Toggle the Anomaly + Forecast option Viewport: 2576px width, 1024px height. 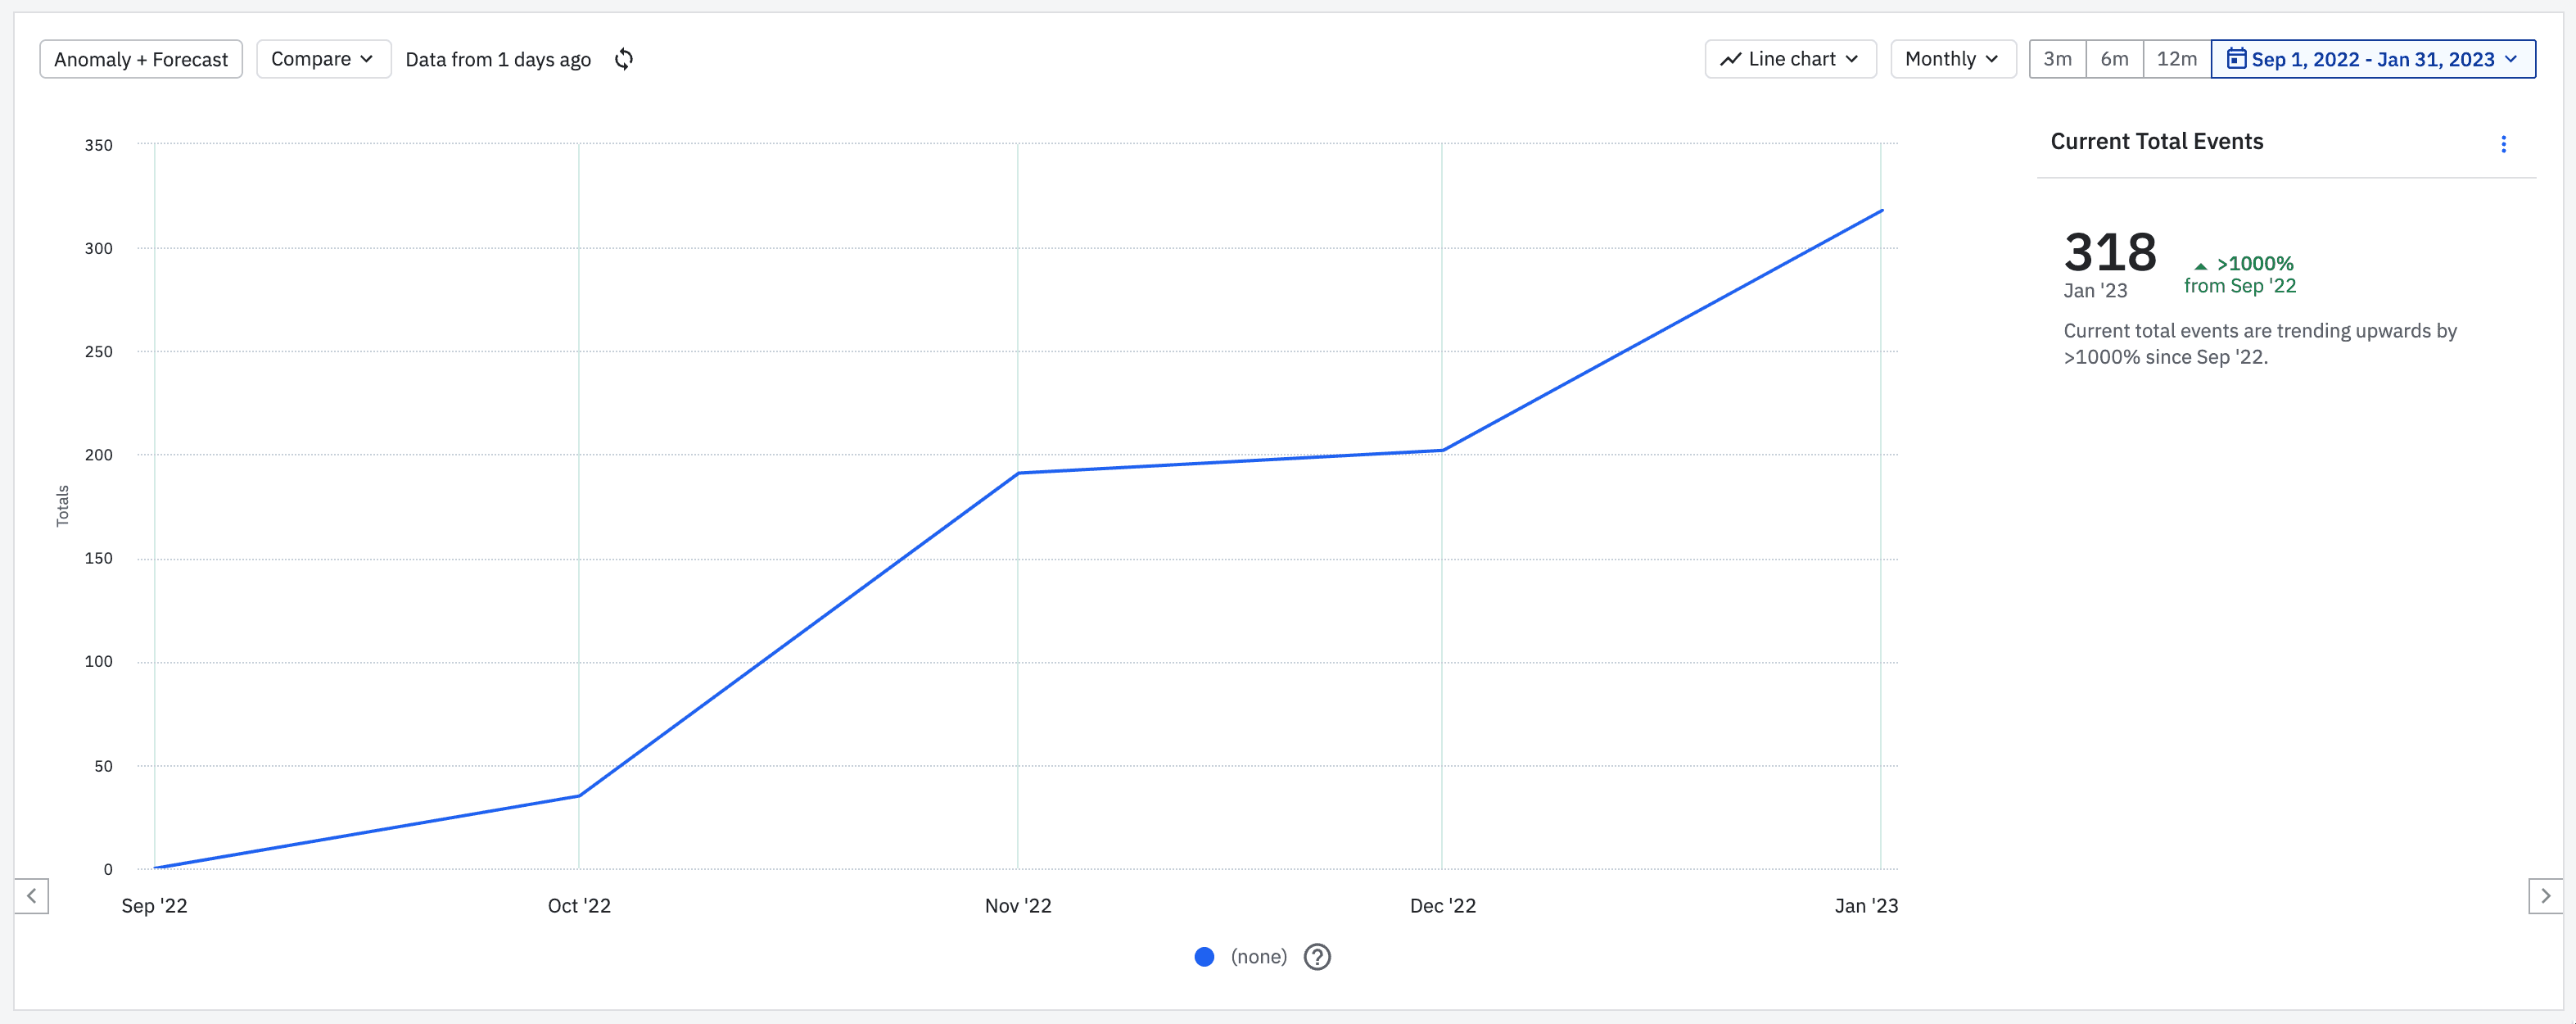point(141,59)
